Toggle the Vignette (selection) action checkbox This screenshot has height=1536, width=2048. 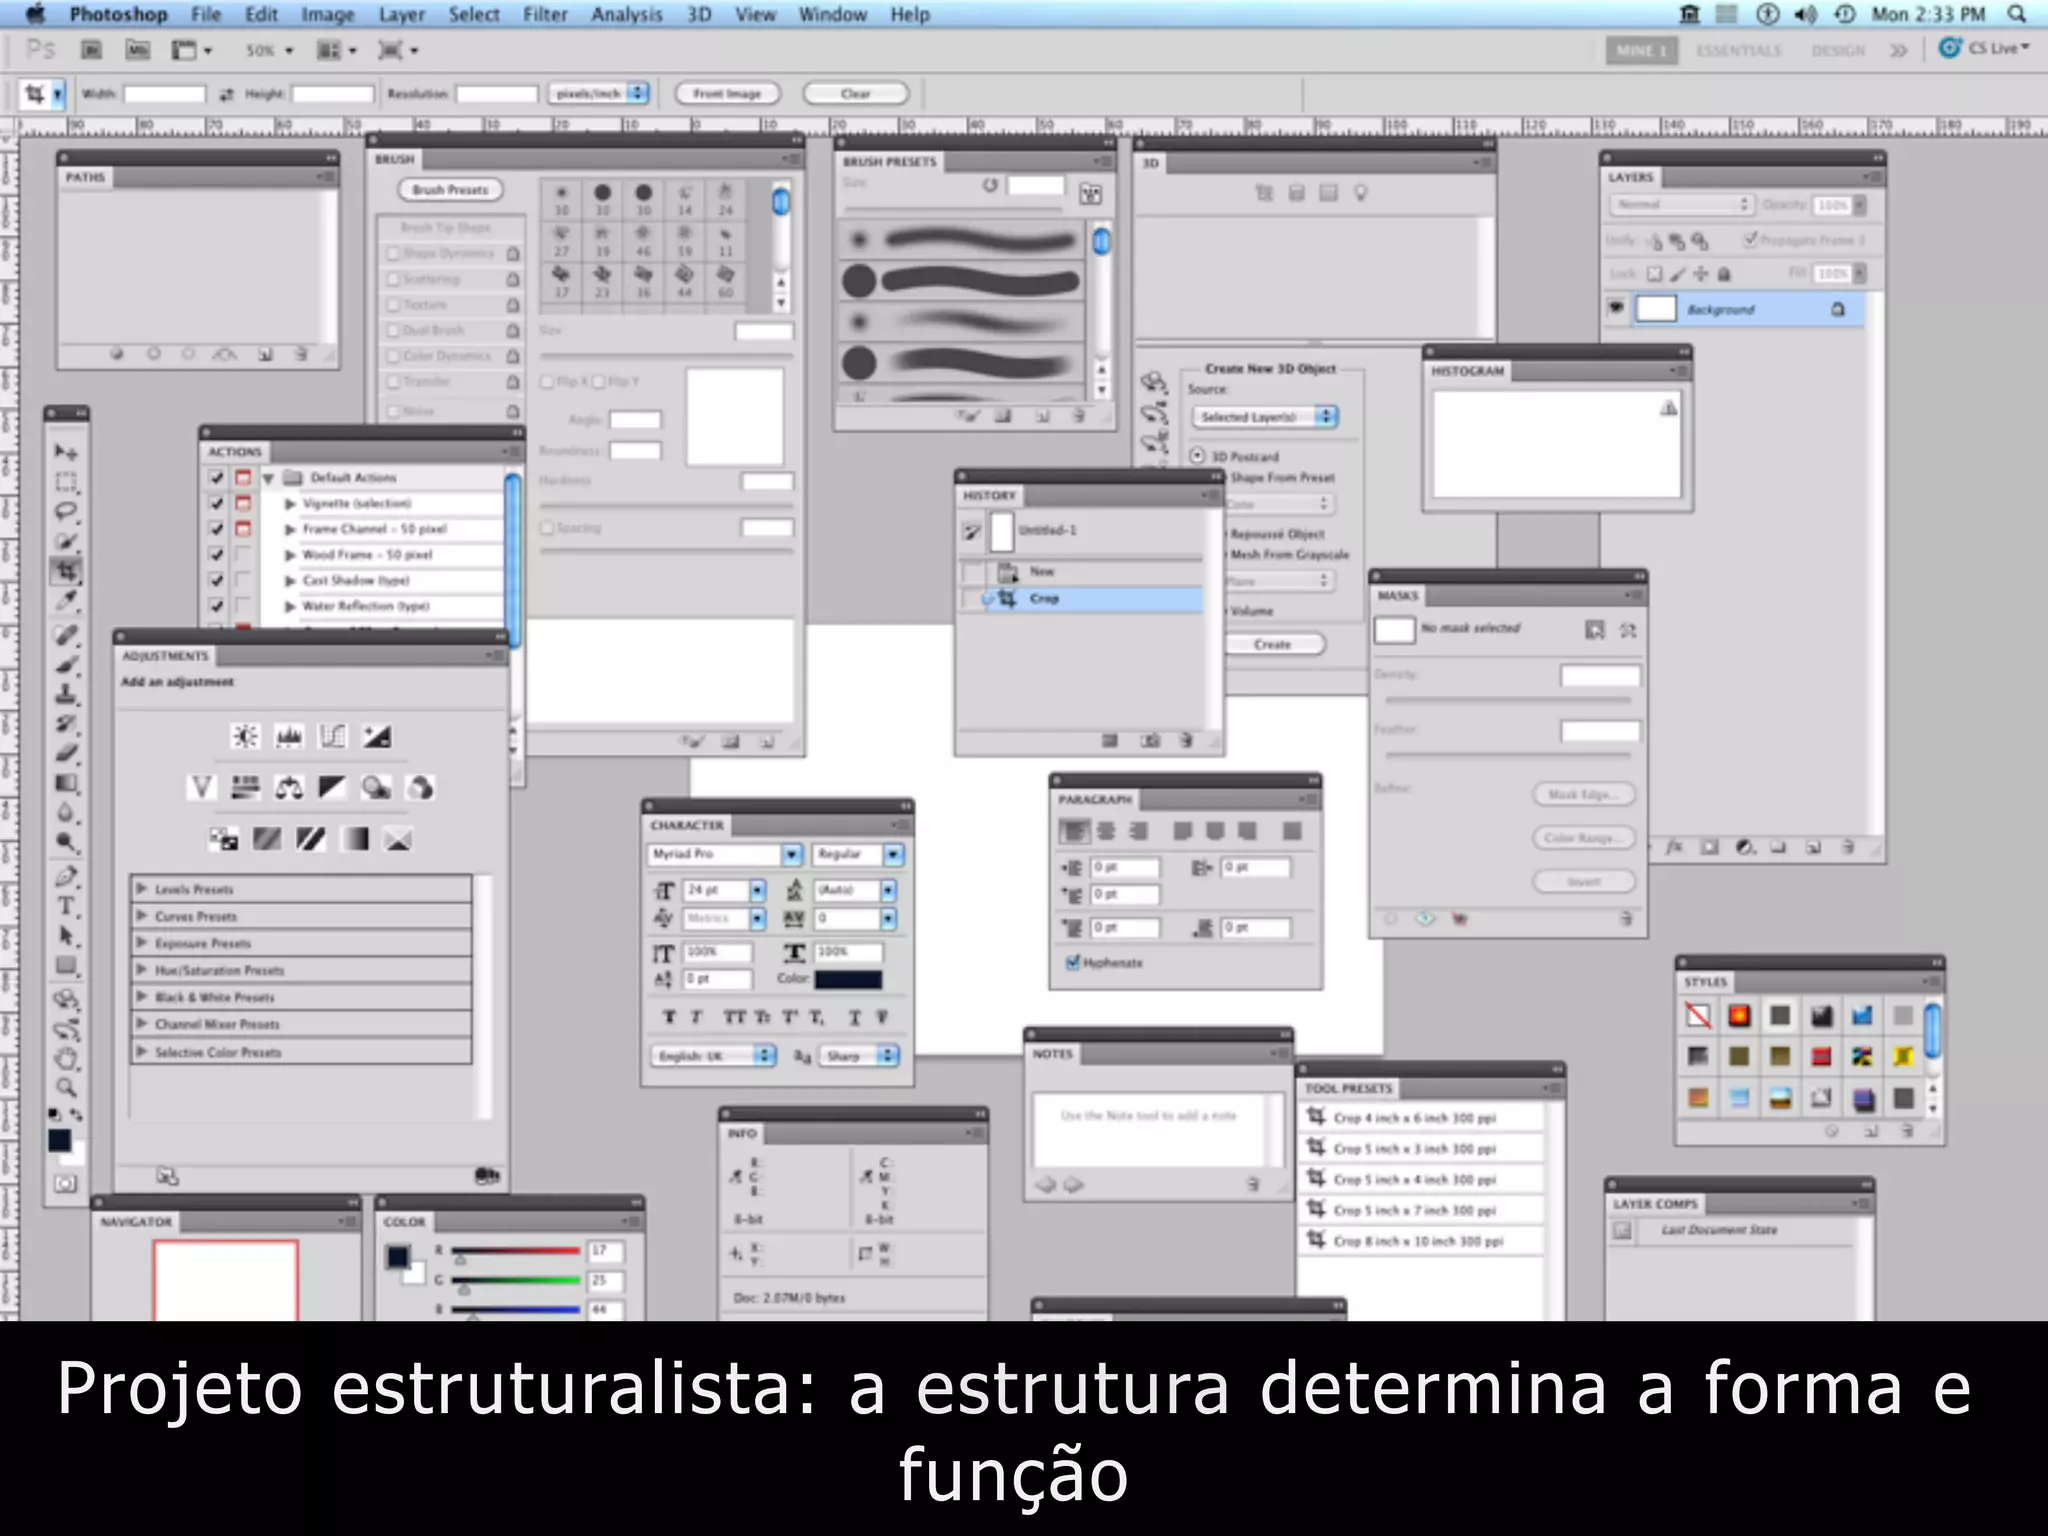click(x=216, y=503)
